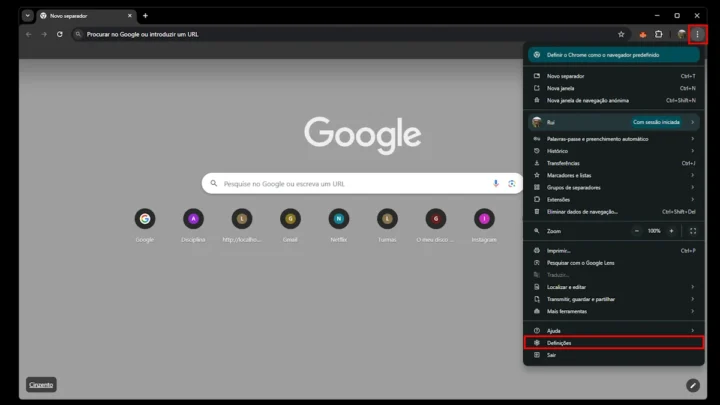The height and width of the screenshot is (405, 720).
Task: Click the Chrome three-dot menu icon
Action: coord(697,34)
